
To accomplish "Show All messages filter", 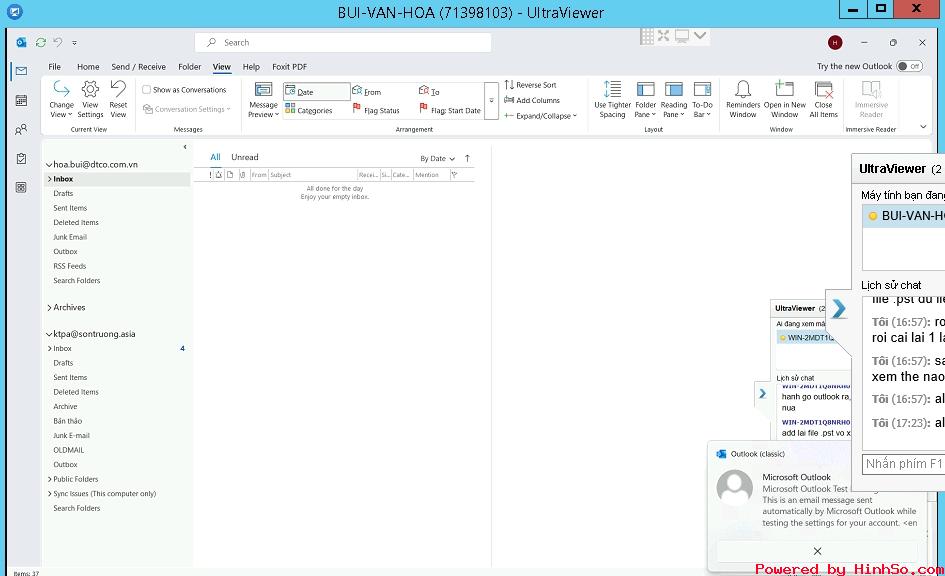I will pyautogui.click(x=215, y=157).
